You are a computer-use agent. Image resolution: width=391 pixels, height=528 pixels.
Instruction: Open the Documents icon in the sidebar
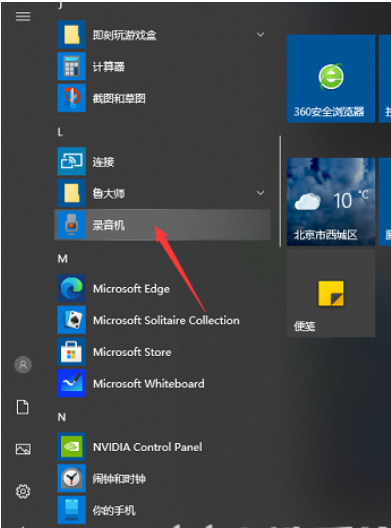coord(23,407)
